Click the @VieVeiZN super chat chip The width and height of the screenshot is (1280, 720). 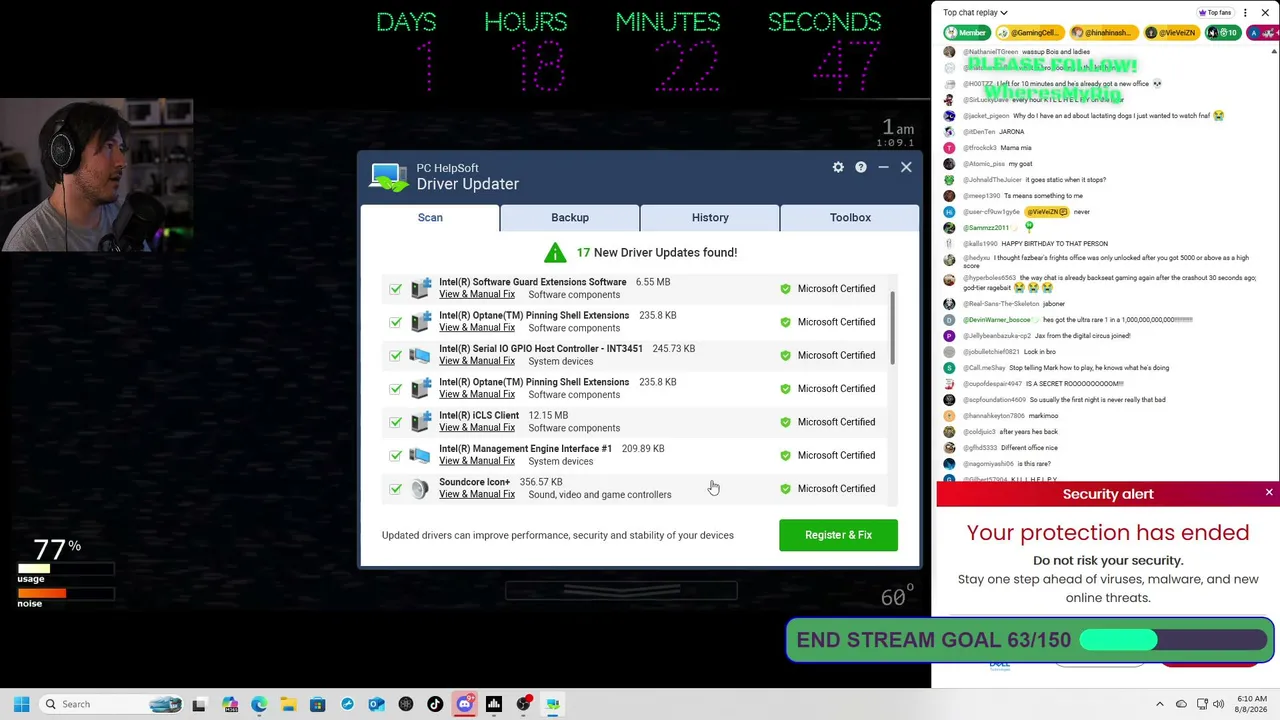1171,33
